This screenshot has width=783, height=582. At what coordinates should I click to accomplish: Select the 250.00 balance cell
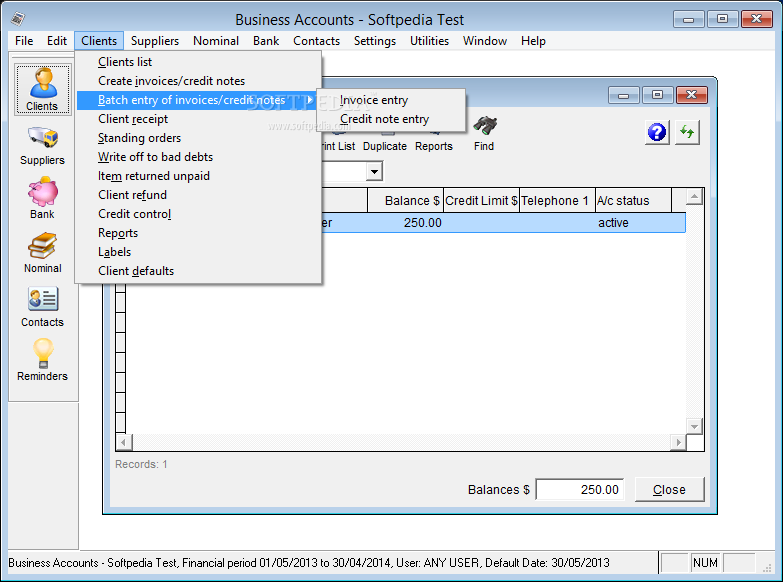click(405, 223)
